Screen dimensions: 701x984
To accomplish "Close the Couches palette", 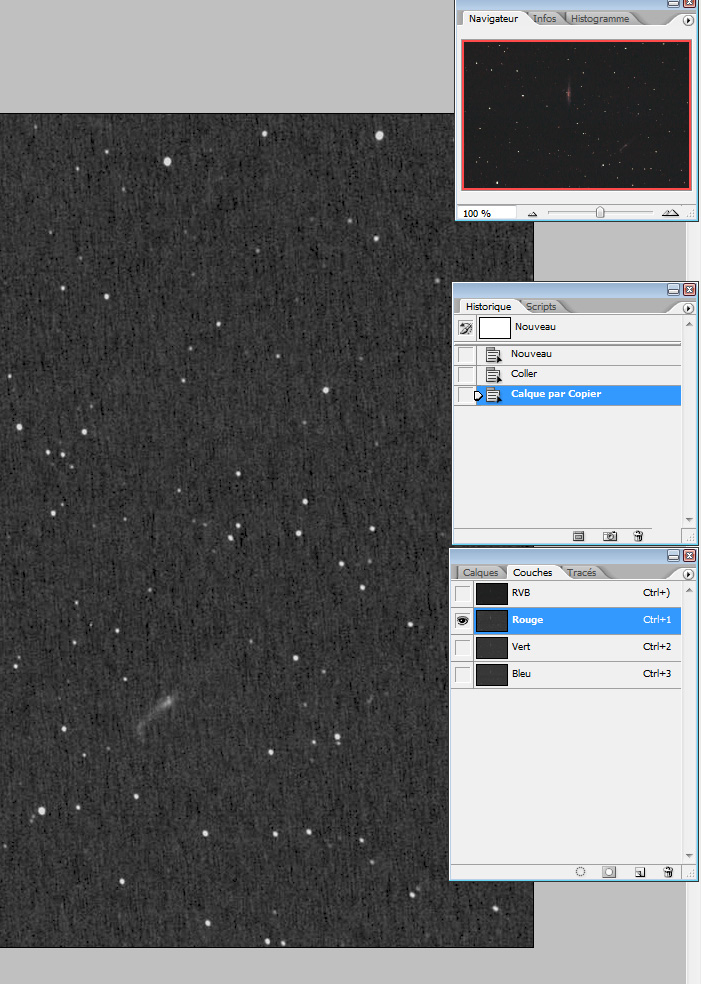I will coord(689,555).
